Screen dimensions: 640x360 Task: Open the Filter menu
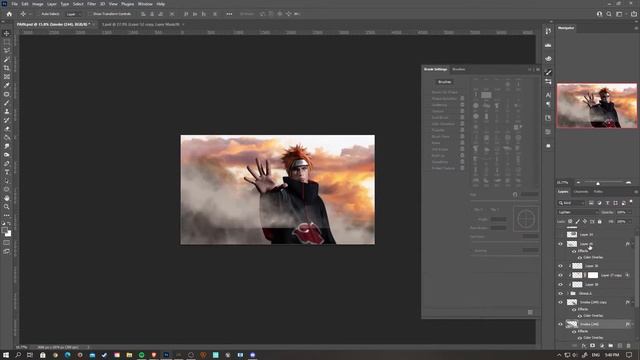coord(91,4)
